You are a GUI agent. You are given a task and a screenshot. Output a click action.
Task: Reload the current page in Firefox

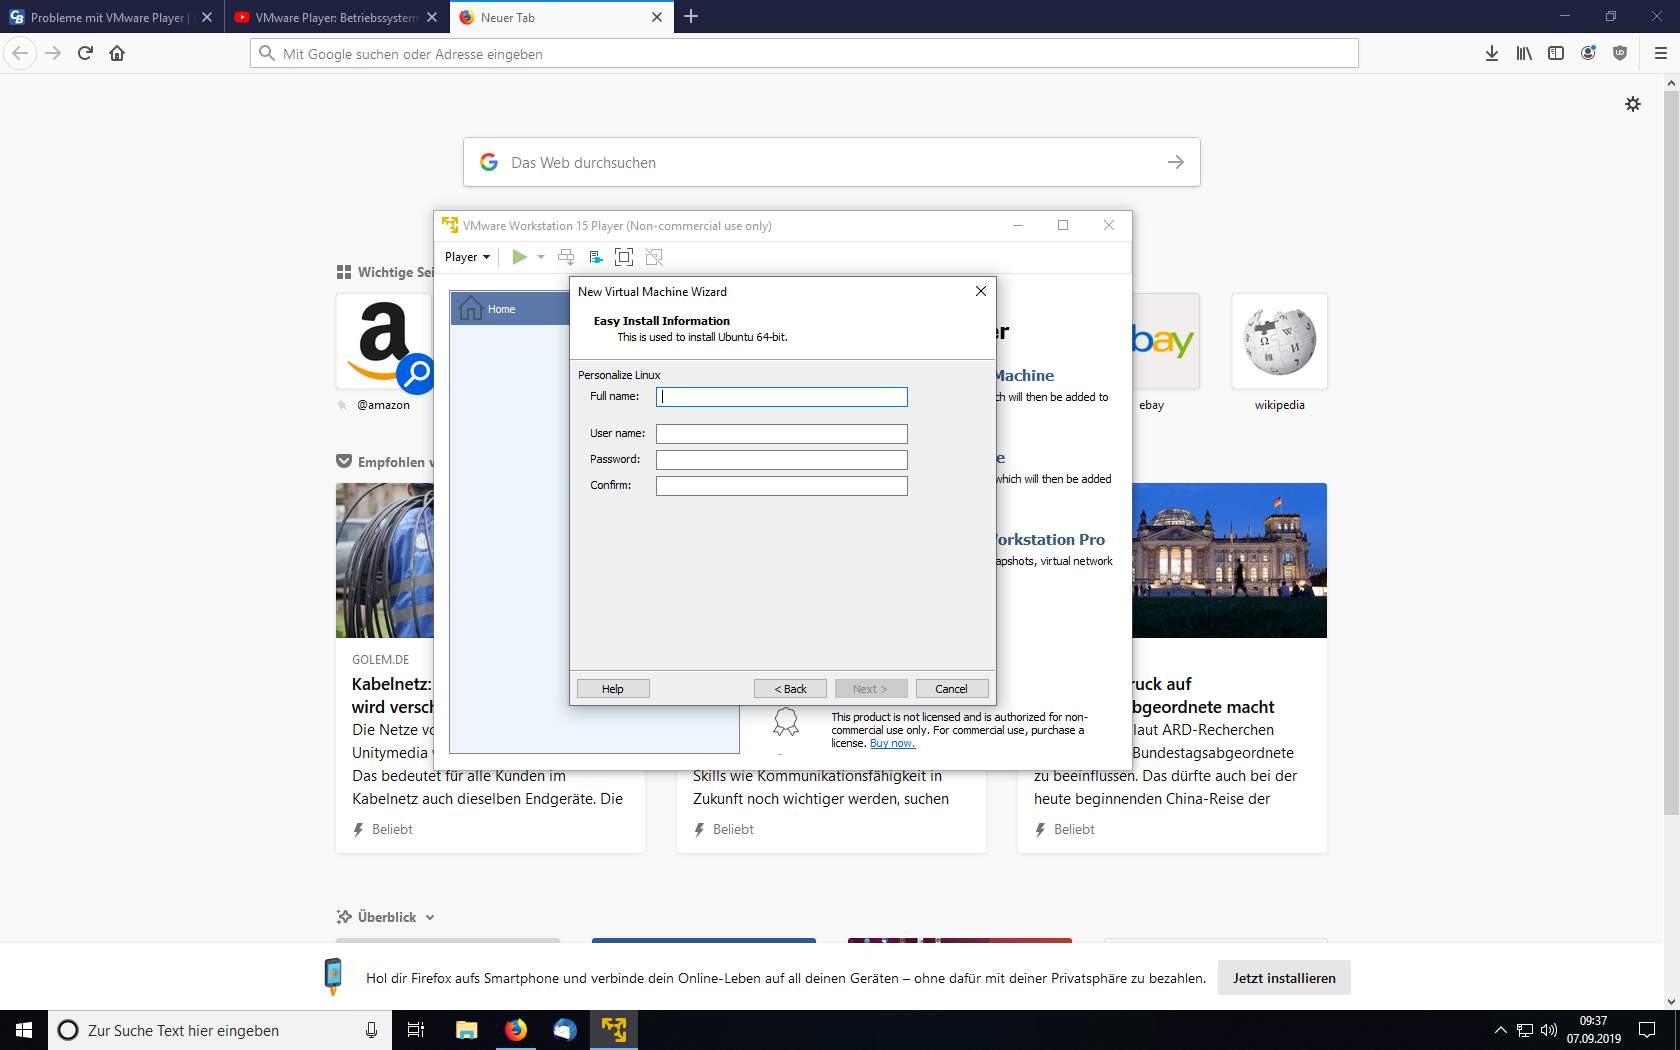tap(85, 53)
